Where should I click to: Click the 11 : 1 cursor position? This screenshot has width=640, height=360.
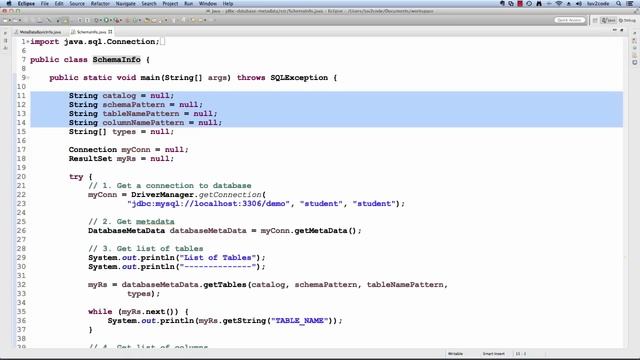pos(520,354)
